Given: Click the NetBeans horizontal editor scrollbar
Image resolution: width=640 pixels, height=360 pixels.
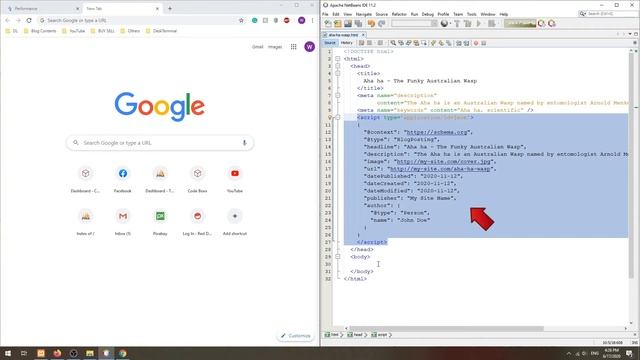Looking at the screenshot, I should point(447,328).
